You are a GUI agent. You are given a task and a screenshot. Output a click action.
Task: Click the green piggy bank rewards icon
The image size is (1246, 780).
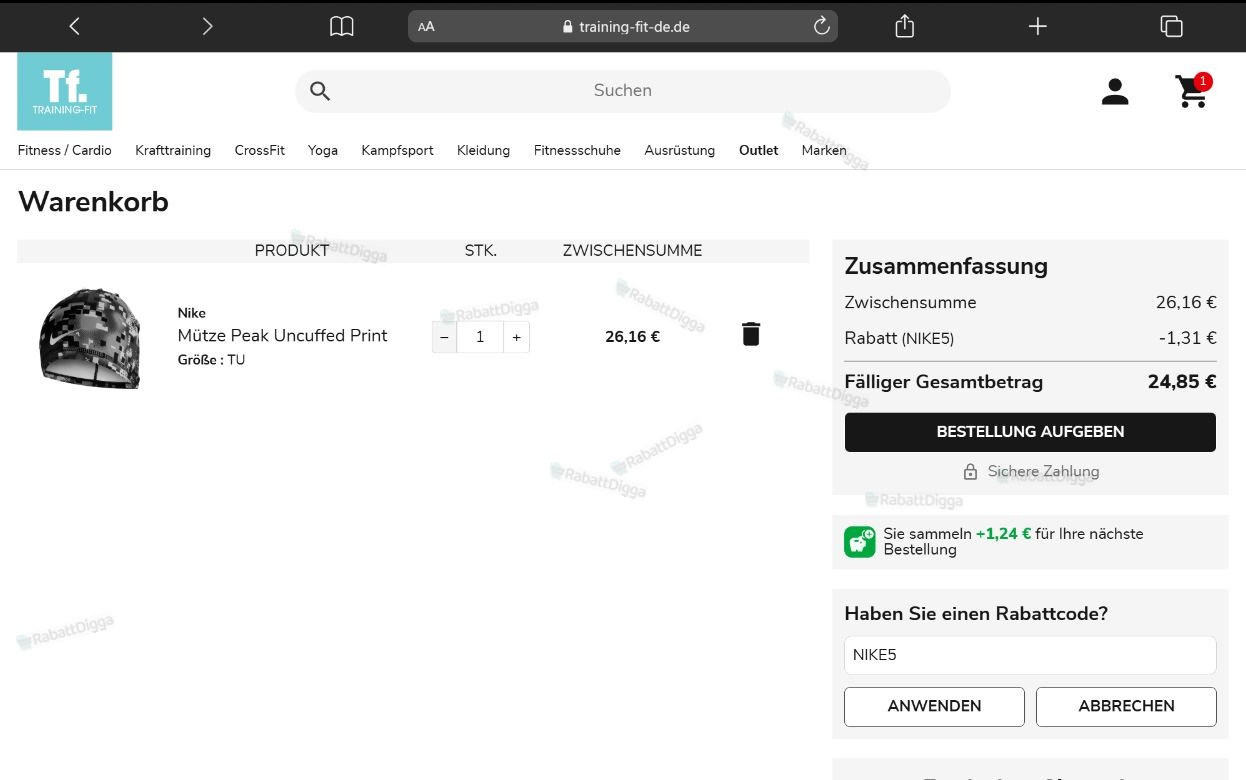[x=860, y=542]
